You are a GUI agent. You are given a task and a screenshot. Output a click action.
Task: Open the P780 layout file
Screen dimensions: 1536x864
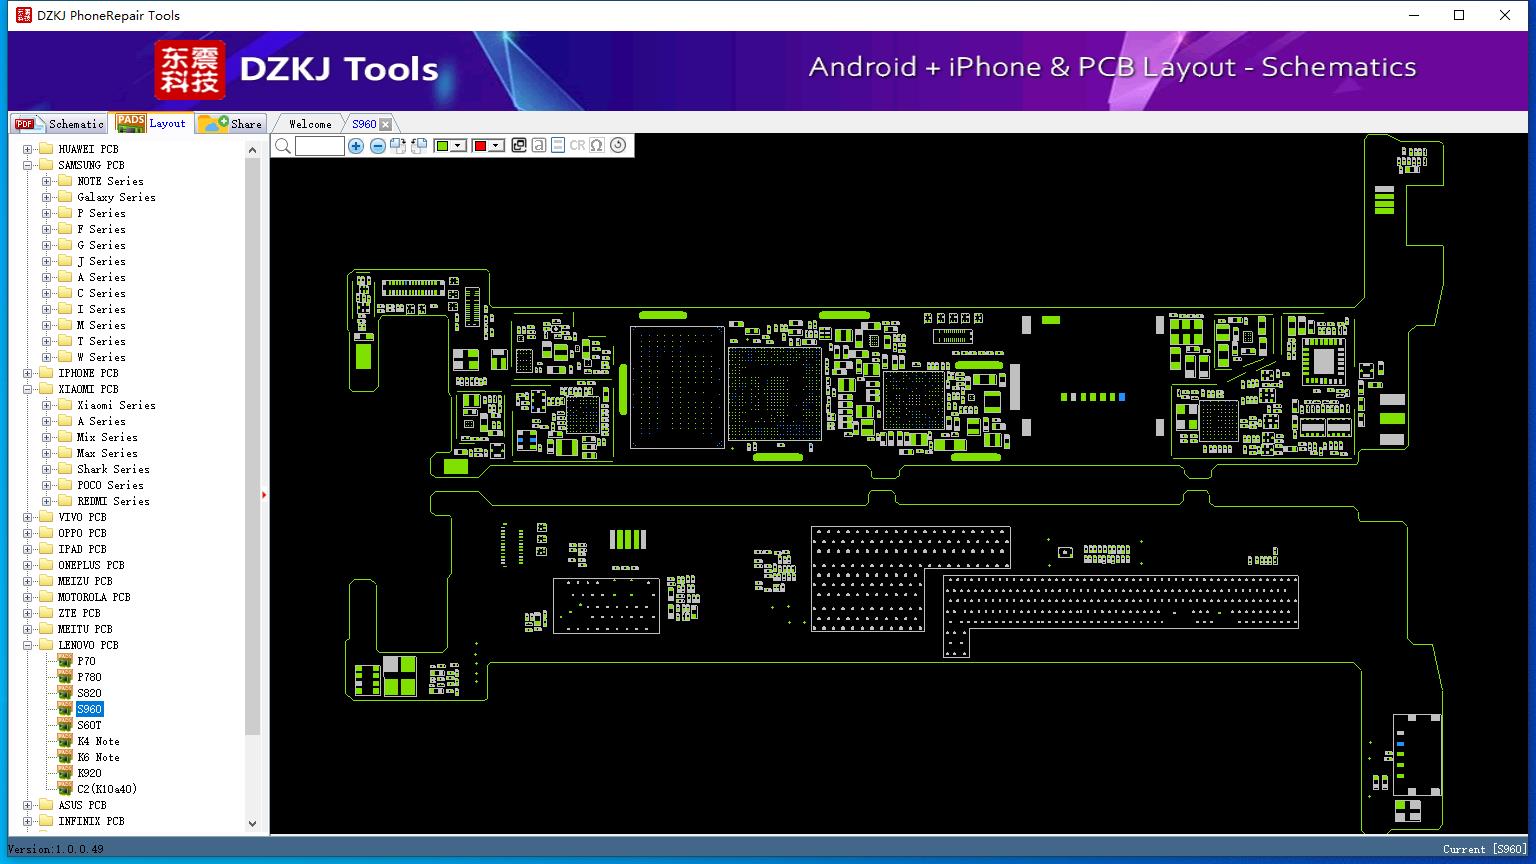pyautogui.click(x=89, y=677)
